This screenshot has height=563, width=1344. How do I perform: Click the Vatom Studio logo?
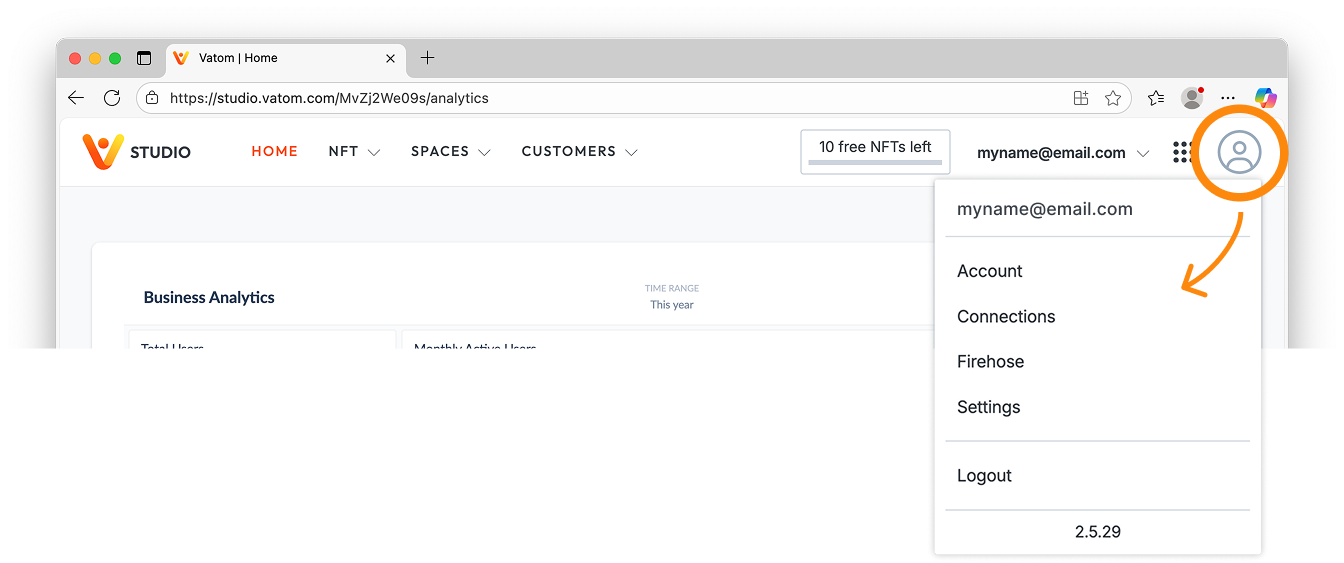(x=136, y=152)
